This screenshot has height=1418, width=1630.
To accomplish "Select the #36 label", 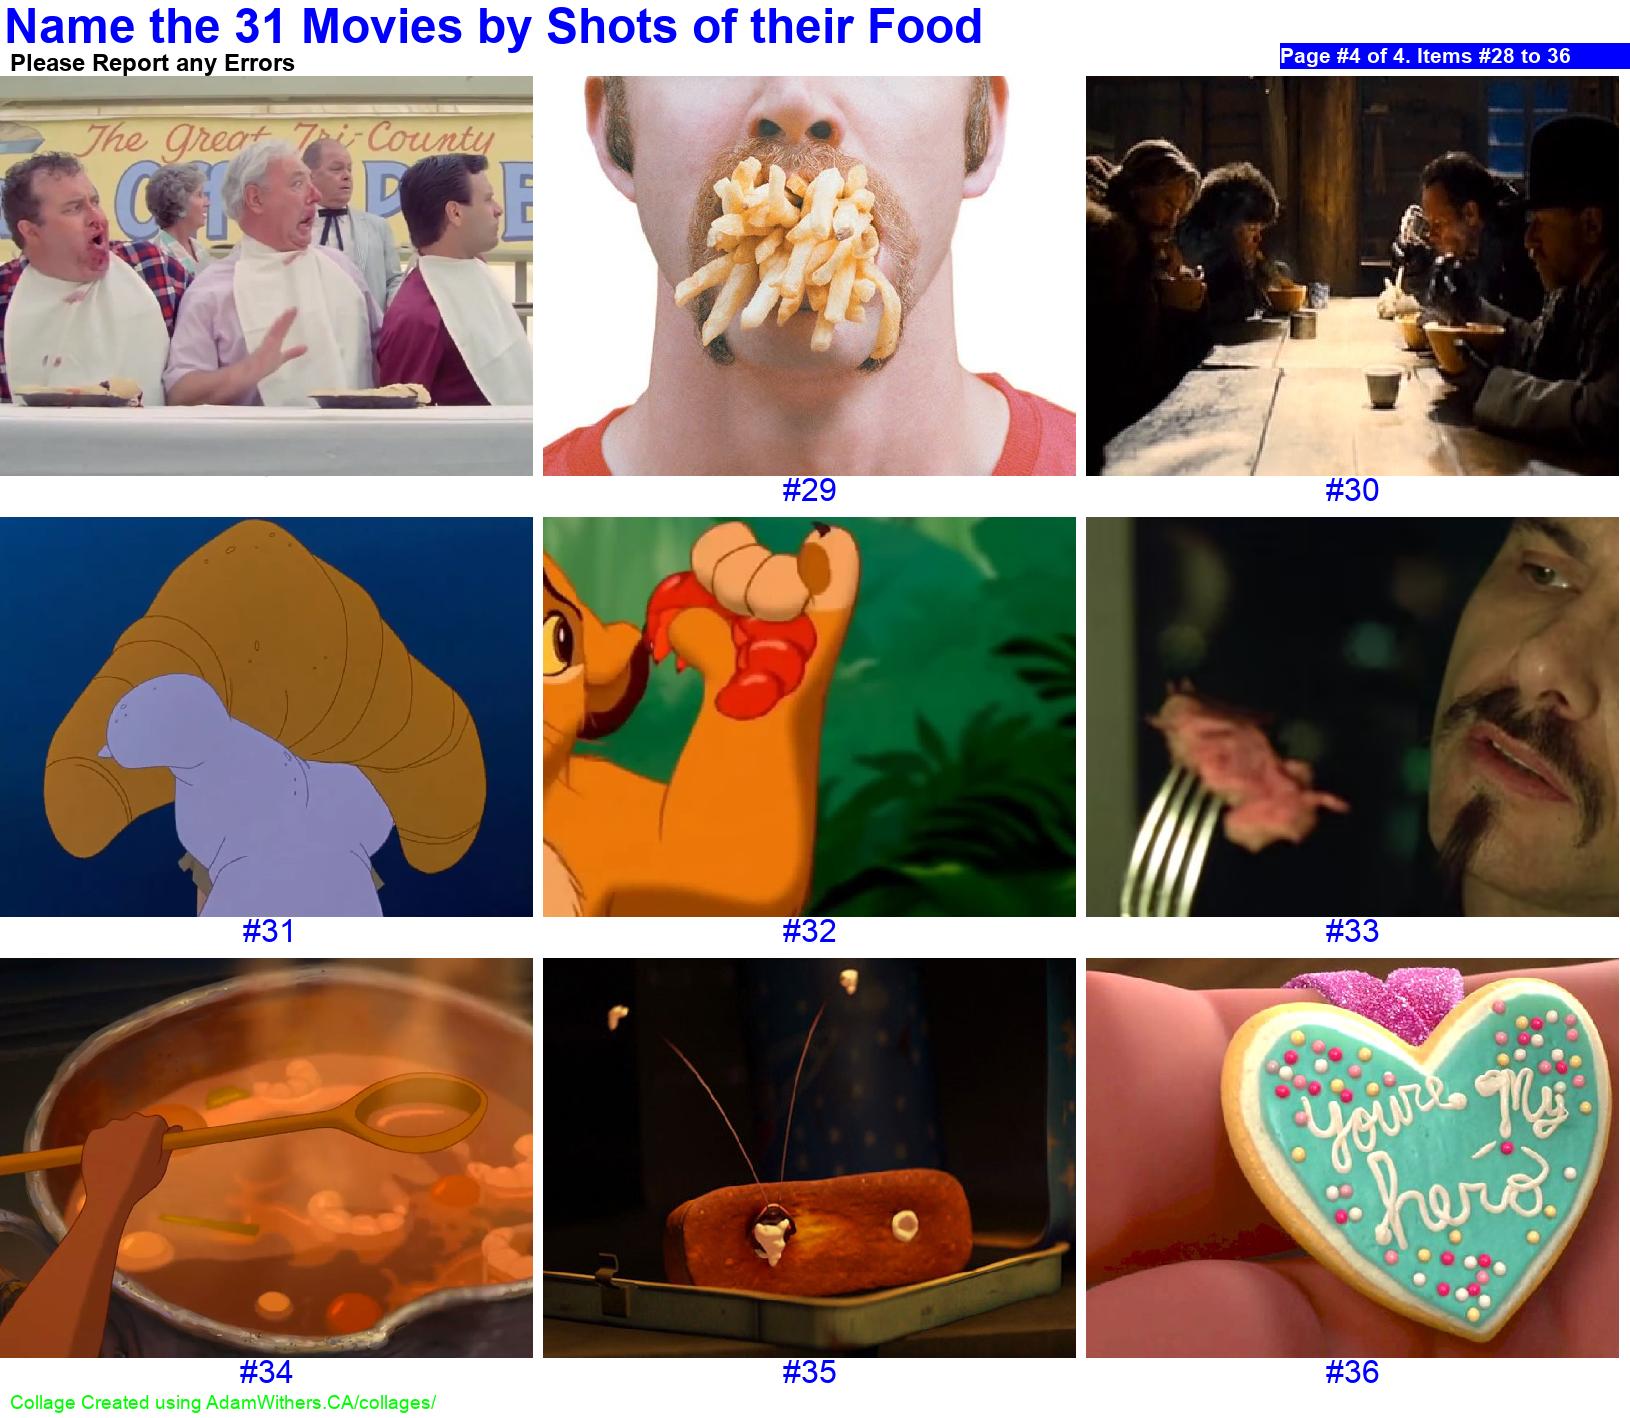I will 1352,1372.
